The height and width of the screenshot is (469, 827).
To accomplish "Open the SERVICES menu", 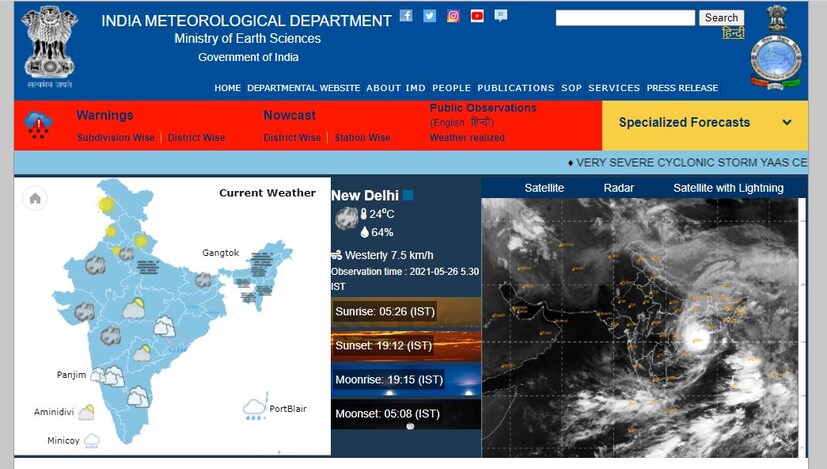I will [614, 88].
